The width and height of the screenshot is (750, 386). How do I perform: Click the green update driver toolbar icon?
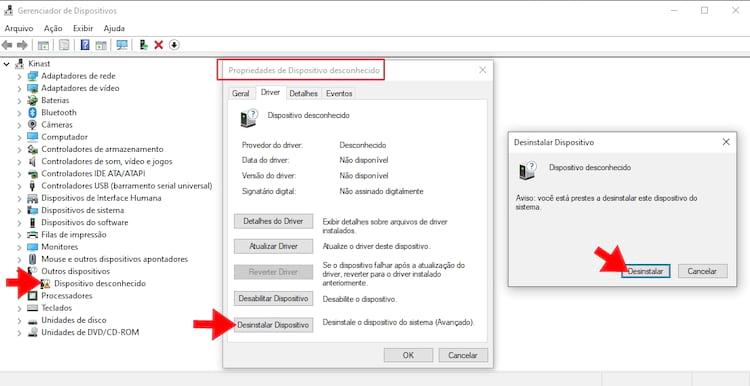click(143, 45)
